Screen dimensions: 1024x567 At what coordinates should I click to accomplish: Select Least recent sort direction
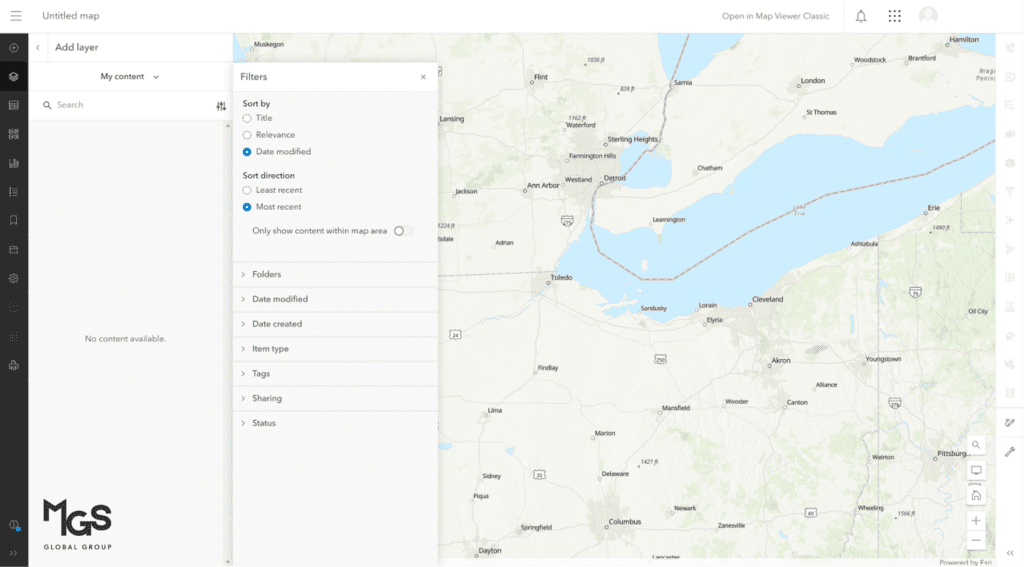[x=247, y=190]
